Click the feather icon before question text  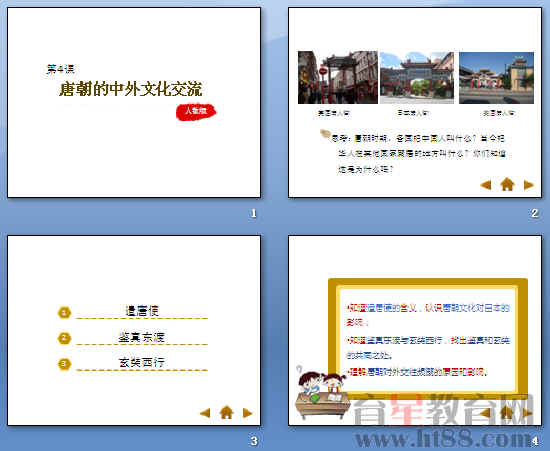tap(325, 134)
